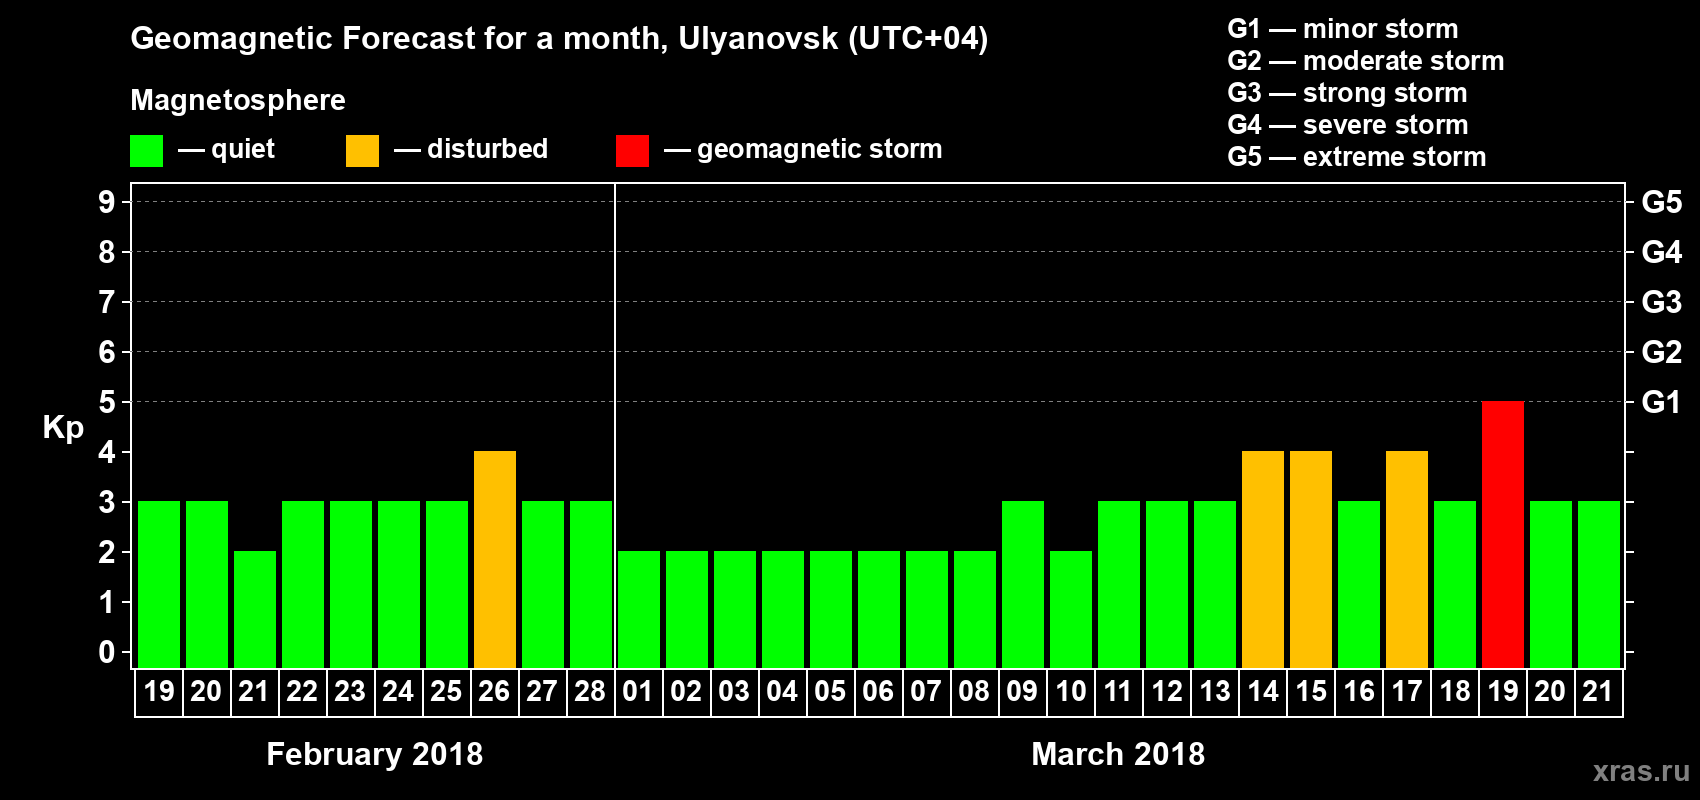Click the 'G3 — strong storm' legend text

1347,93
